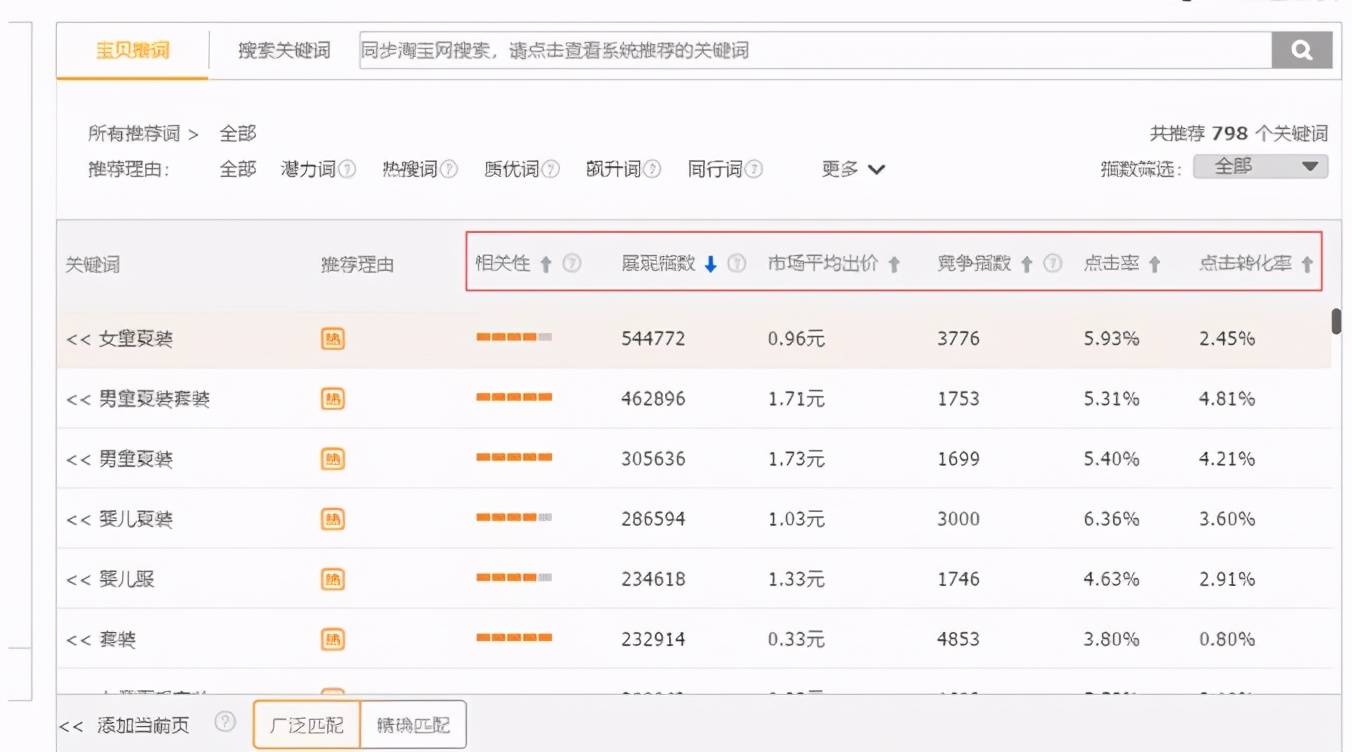
Task: Expand 所有推荐词 category breadcrumb
Action: point(143,133)
